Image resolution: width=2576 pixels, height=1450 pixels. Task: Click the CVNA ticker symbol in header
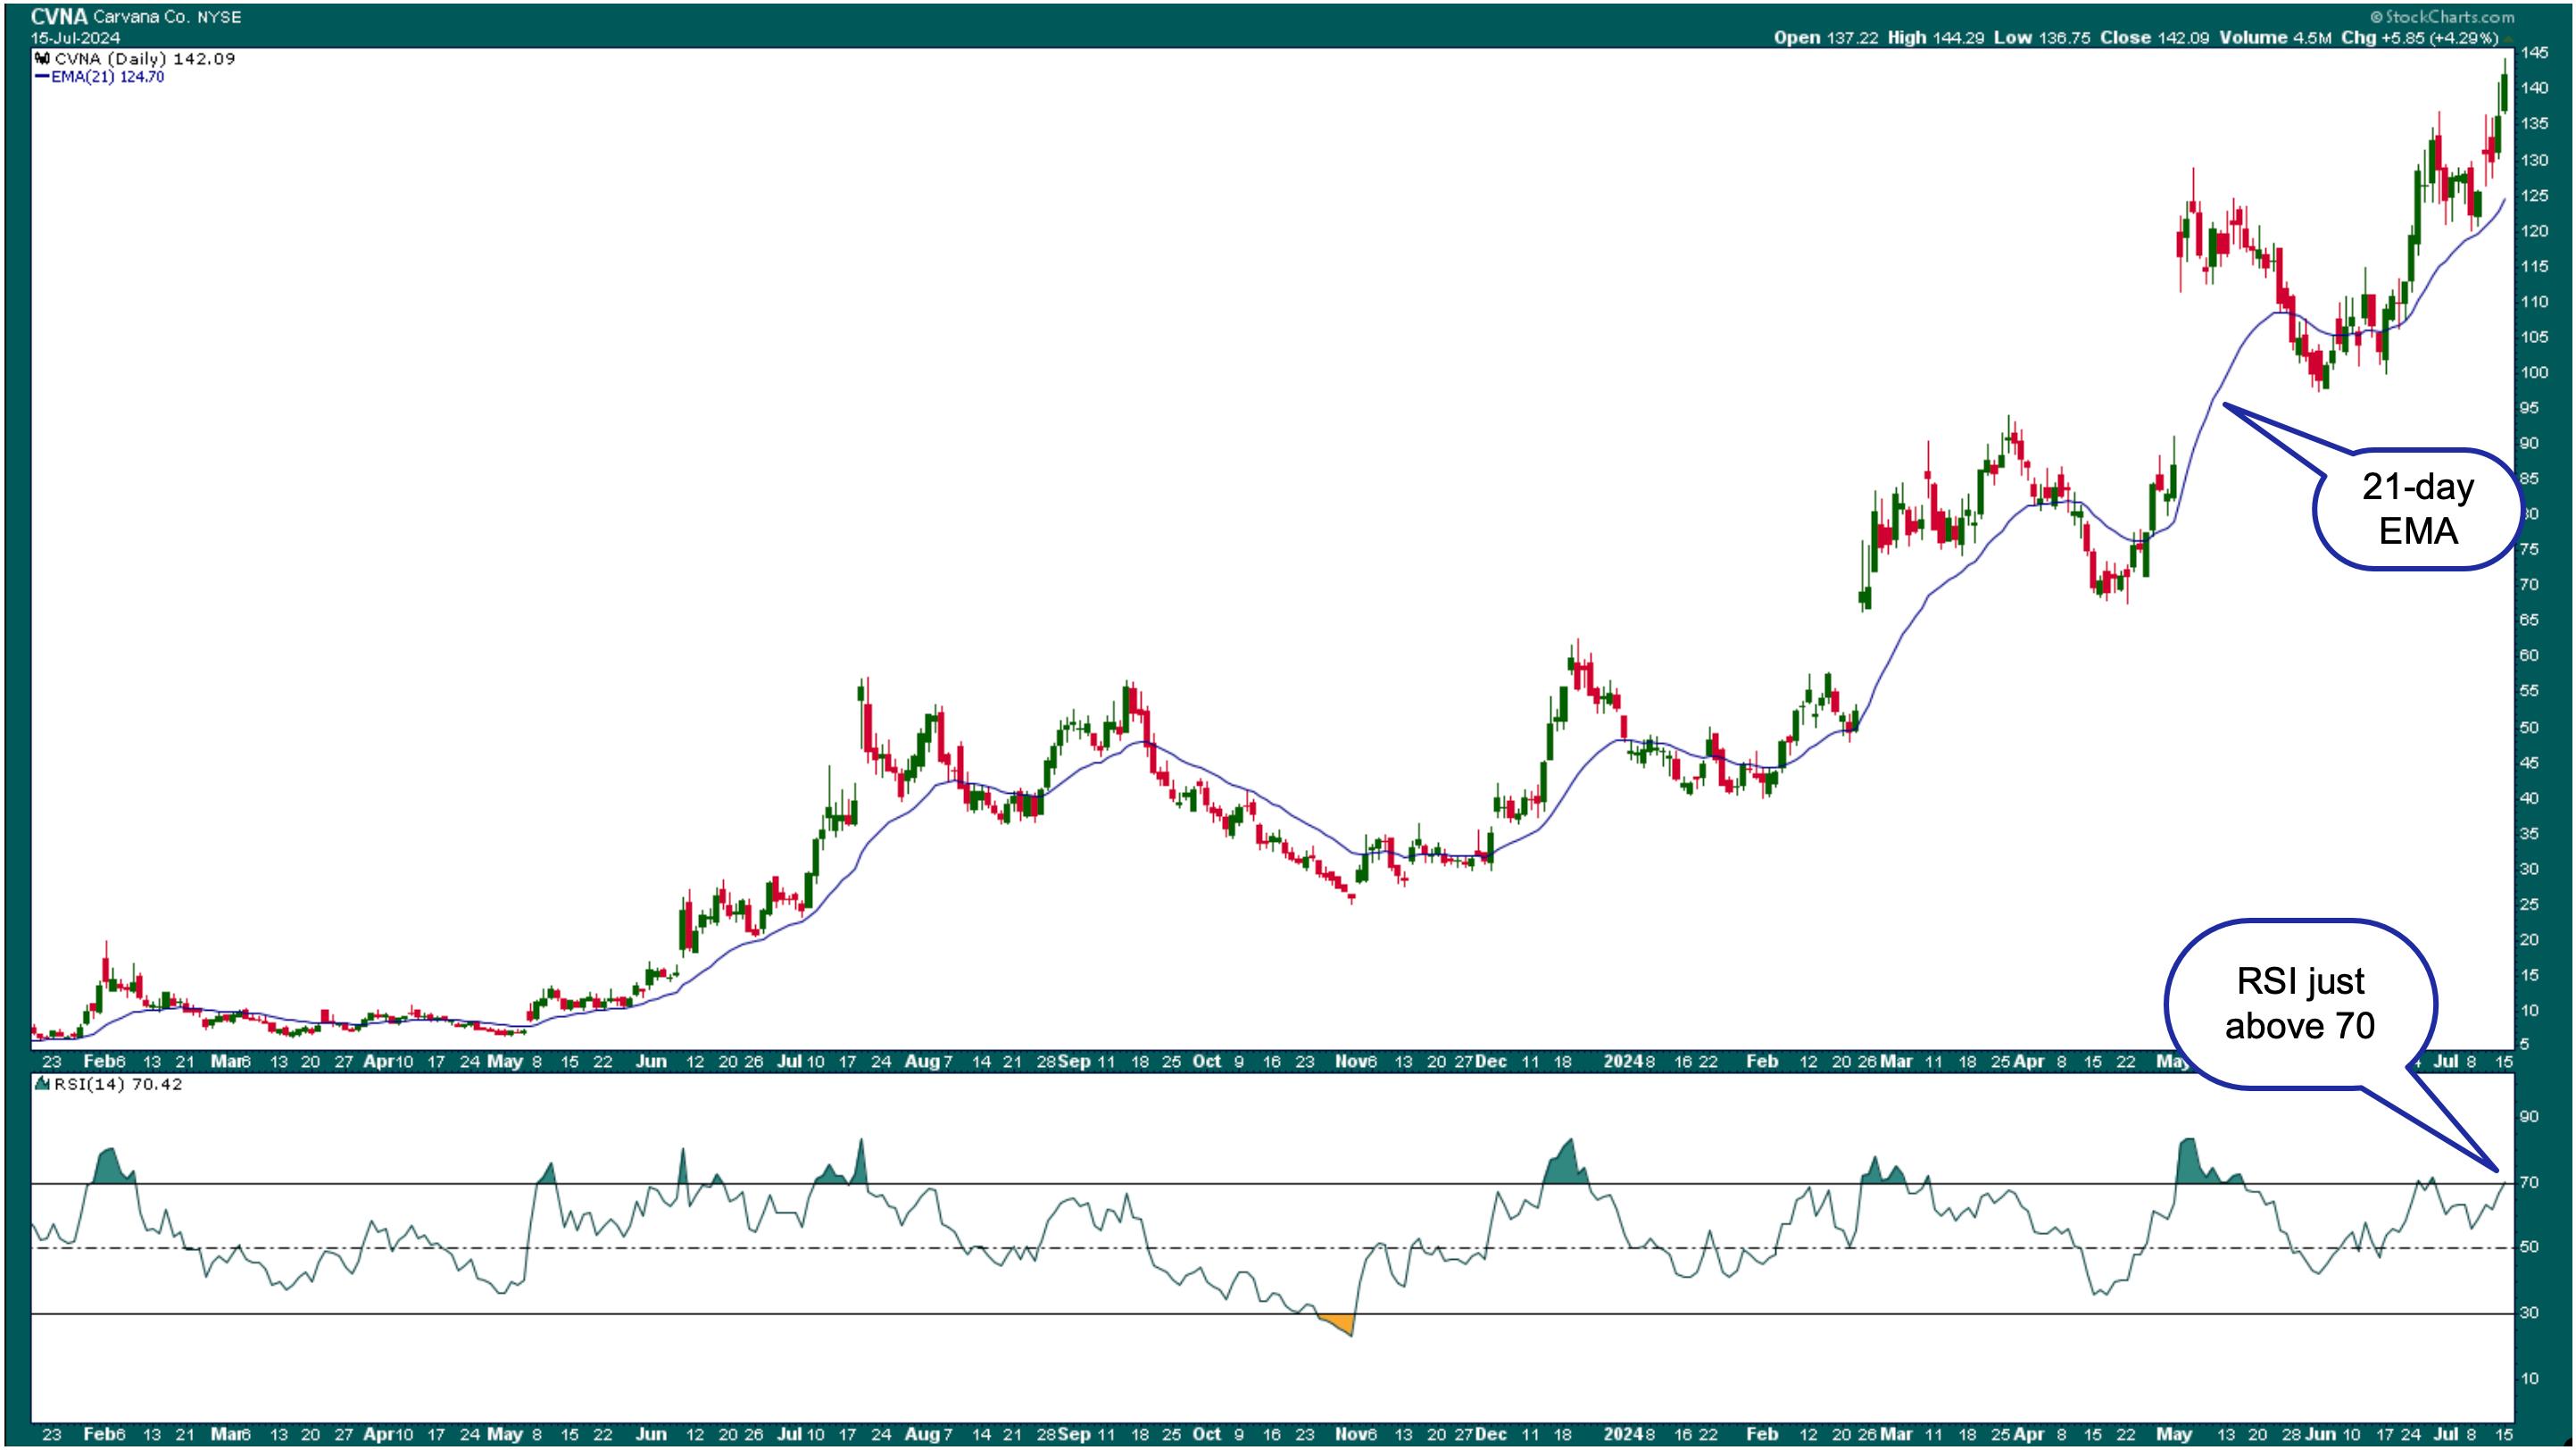coord(59,17)
